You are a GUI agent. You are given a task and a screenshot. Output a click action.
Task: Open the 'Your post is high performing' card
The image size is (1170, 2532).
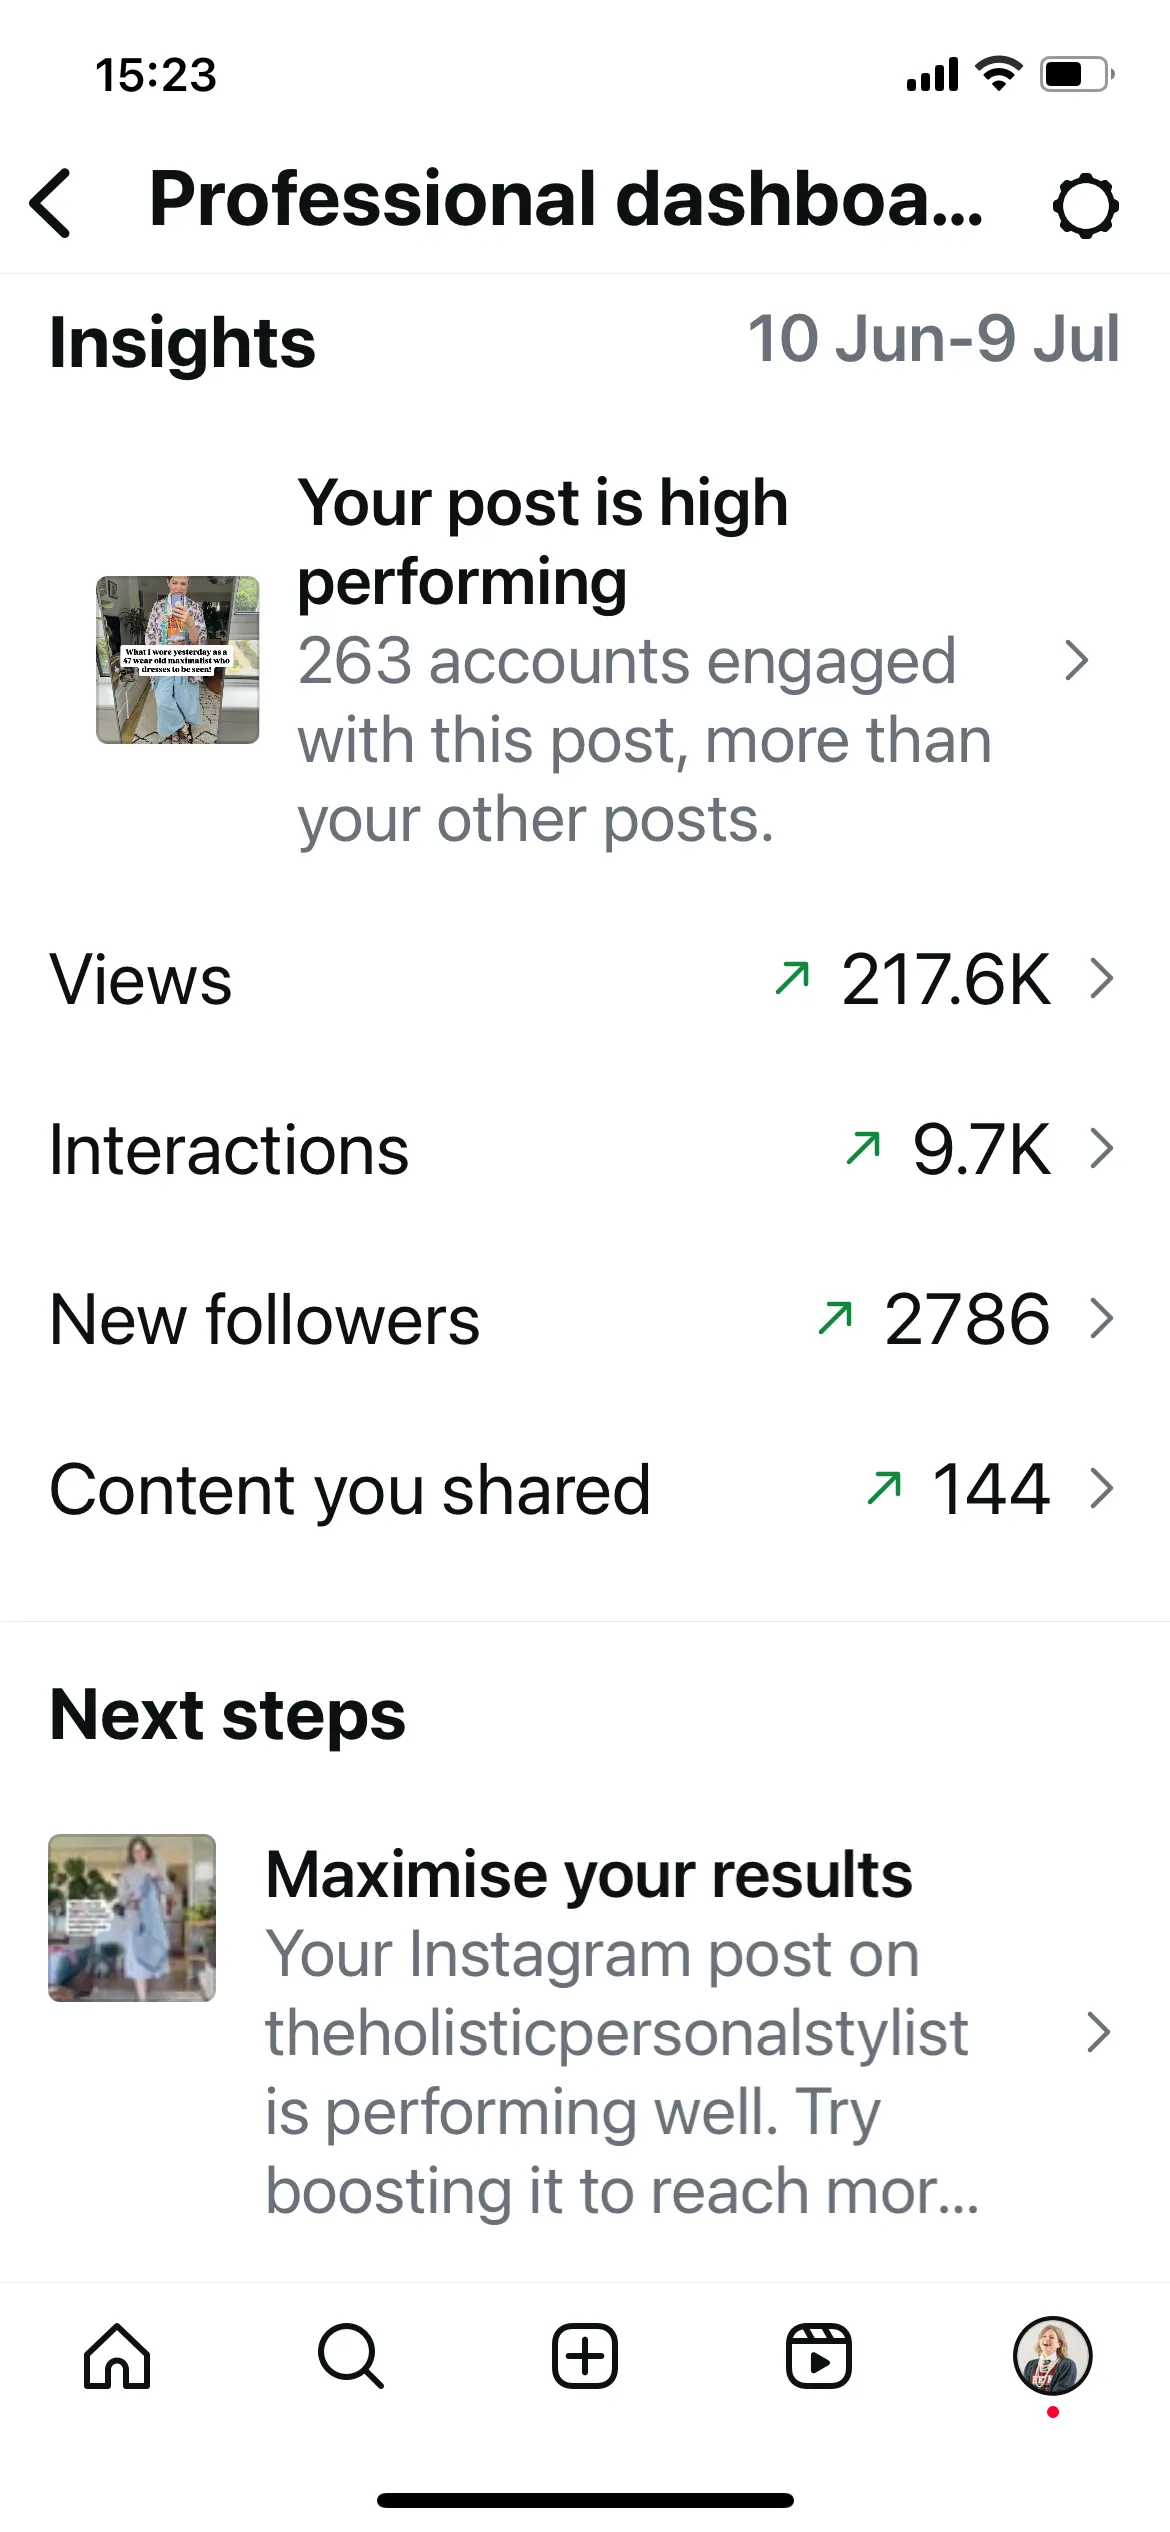(585, 660)
